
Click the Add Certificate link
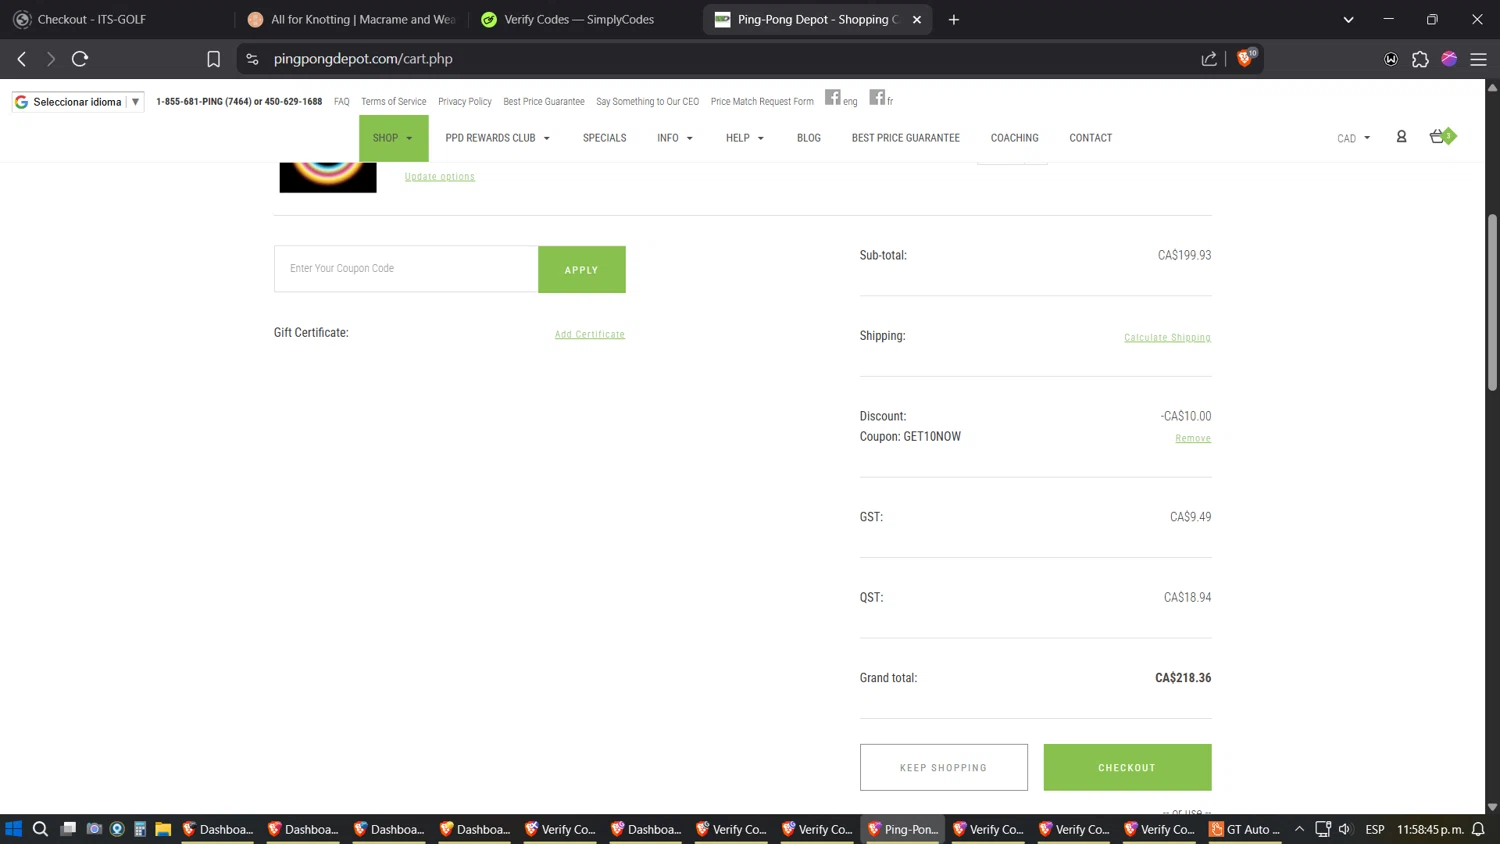point(590,334)
